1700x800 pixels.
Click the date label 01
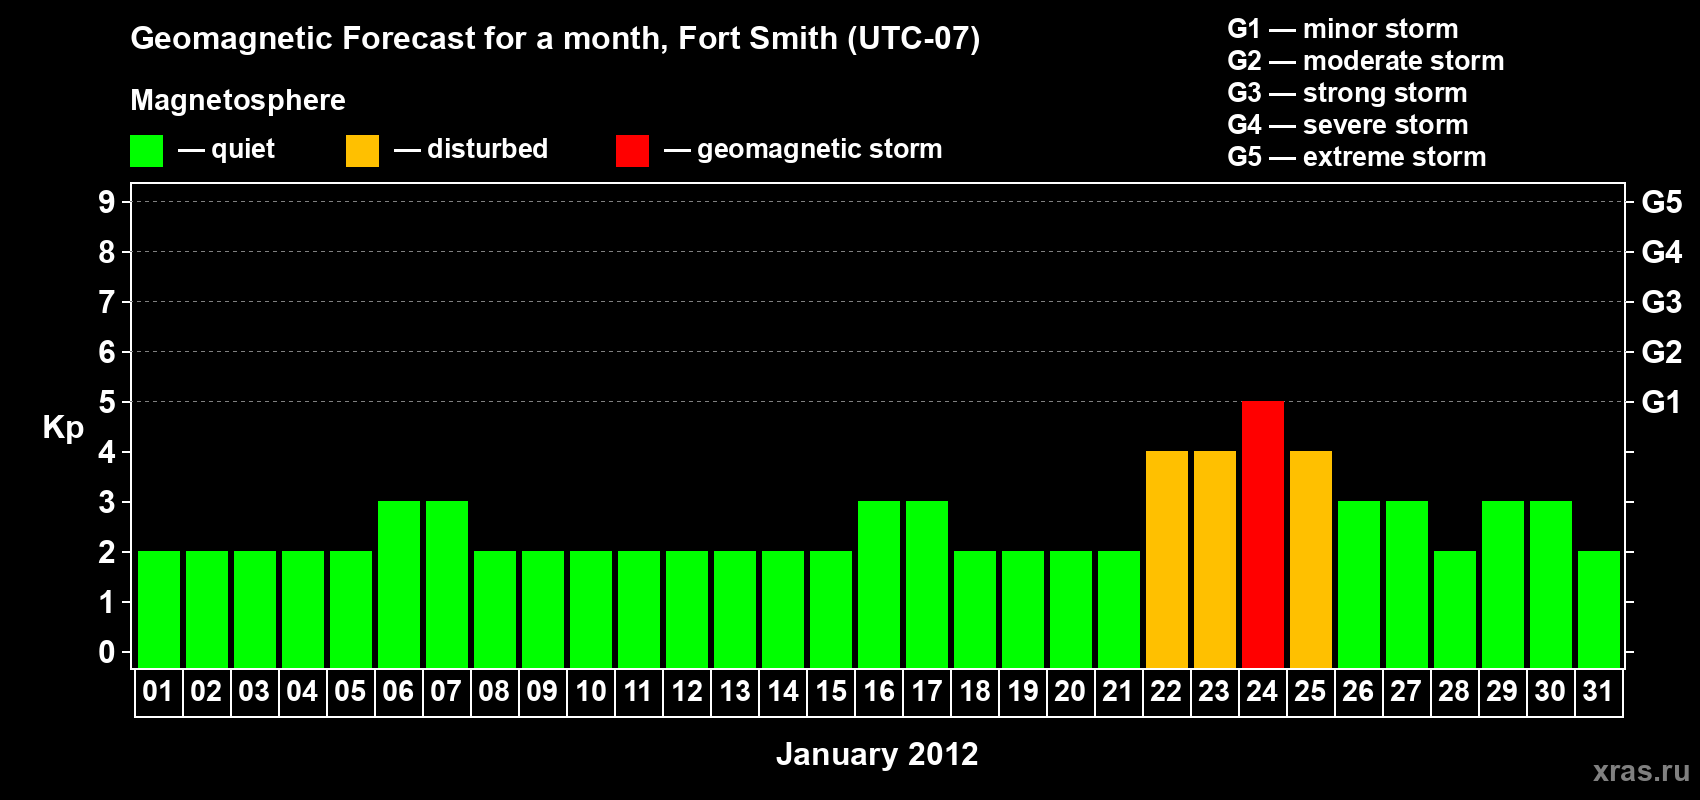(x=158, y=691)
